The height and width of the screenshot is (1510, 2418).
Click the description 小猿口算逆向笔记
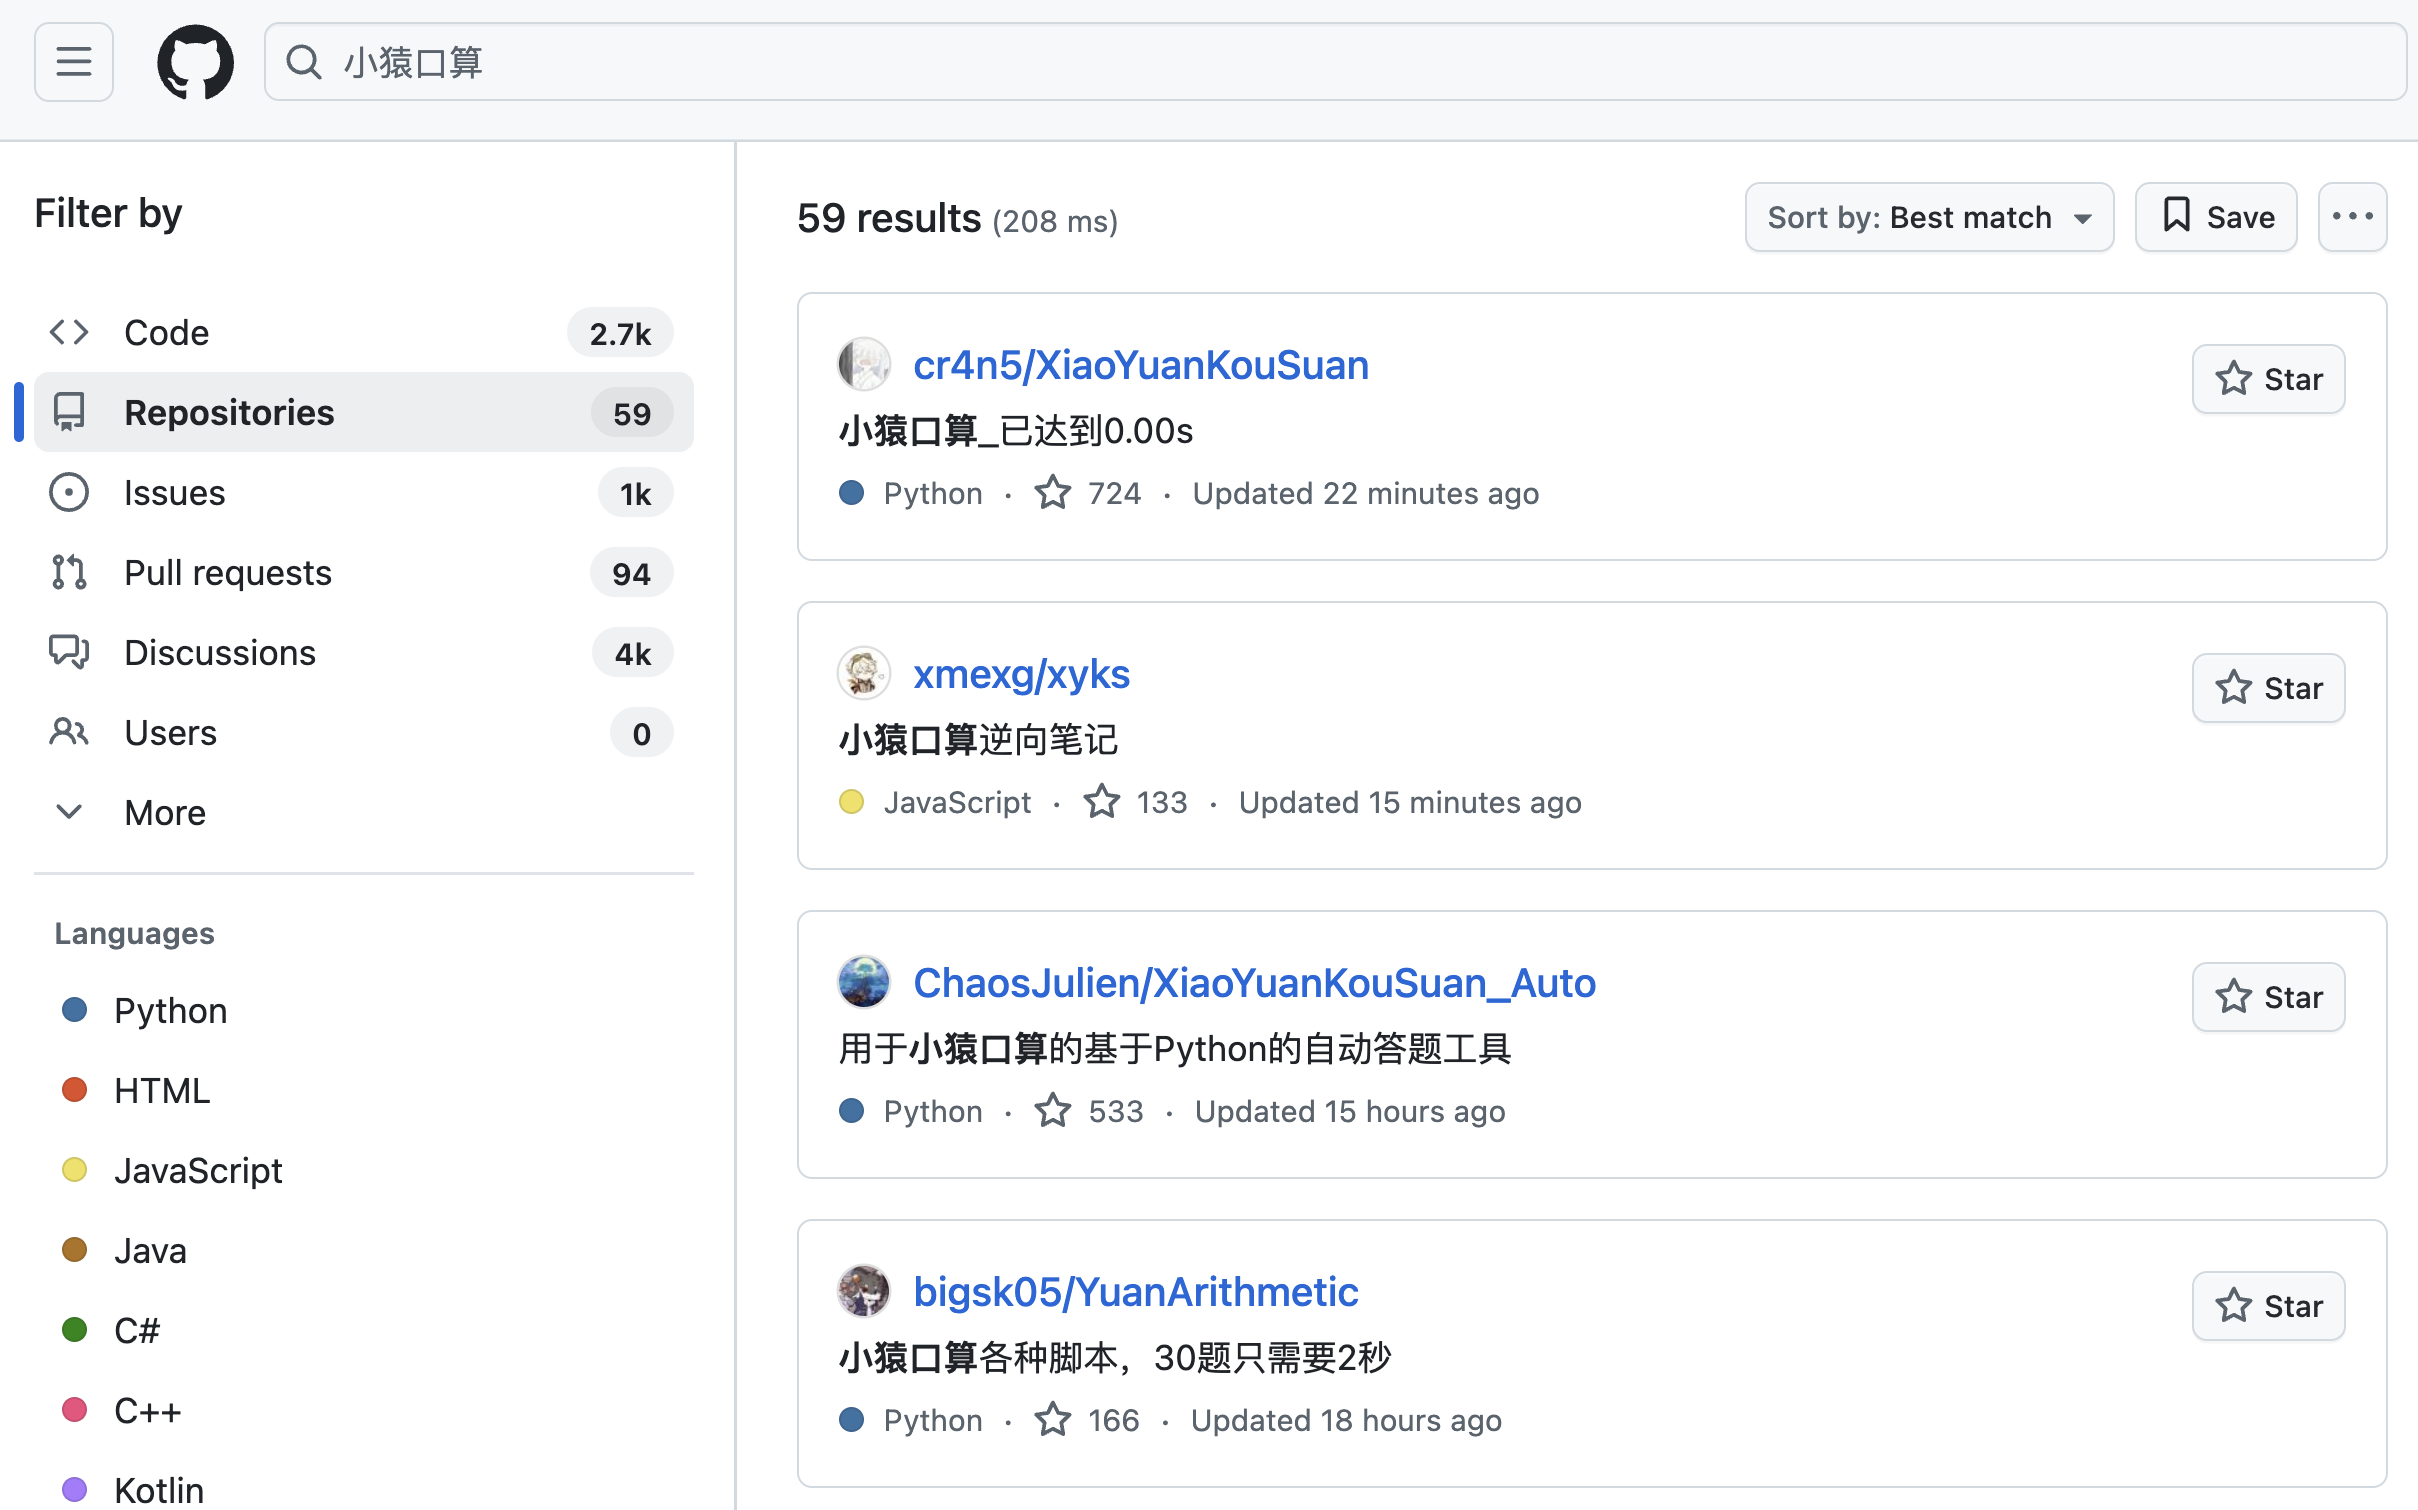pyautogui.click(x=978, y=740)
